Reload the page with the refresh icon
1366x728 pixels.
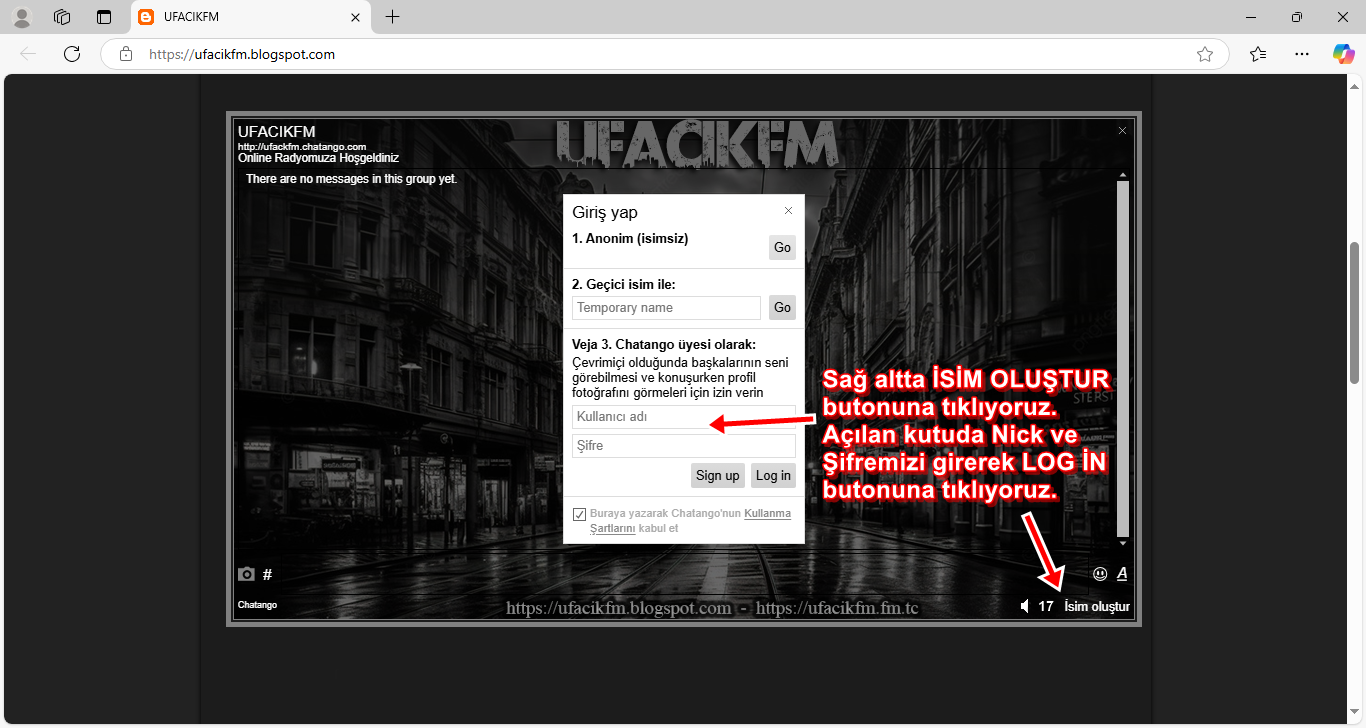pos(72,54)
